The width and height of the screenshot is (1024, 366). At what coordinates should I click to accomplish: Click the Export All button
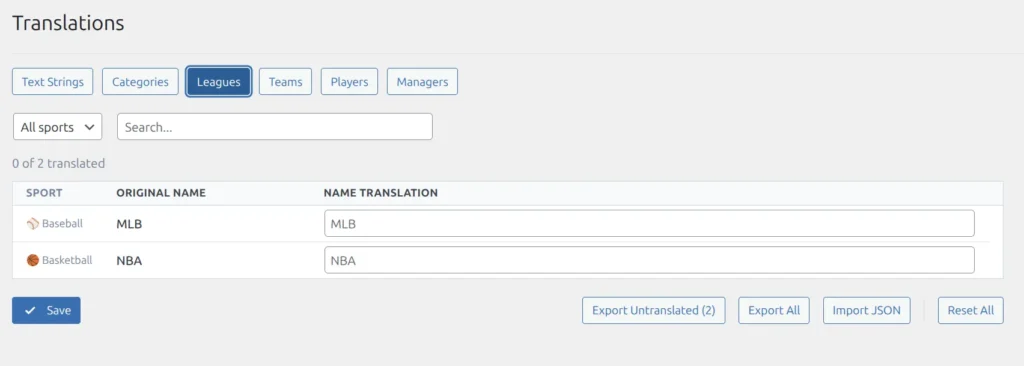tap(774, 310)
